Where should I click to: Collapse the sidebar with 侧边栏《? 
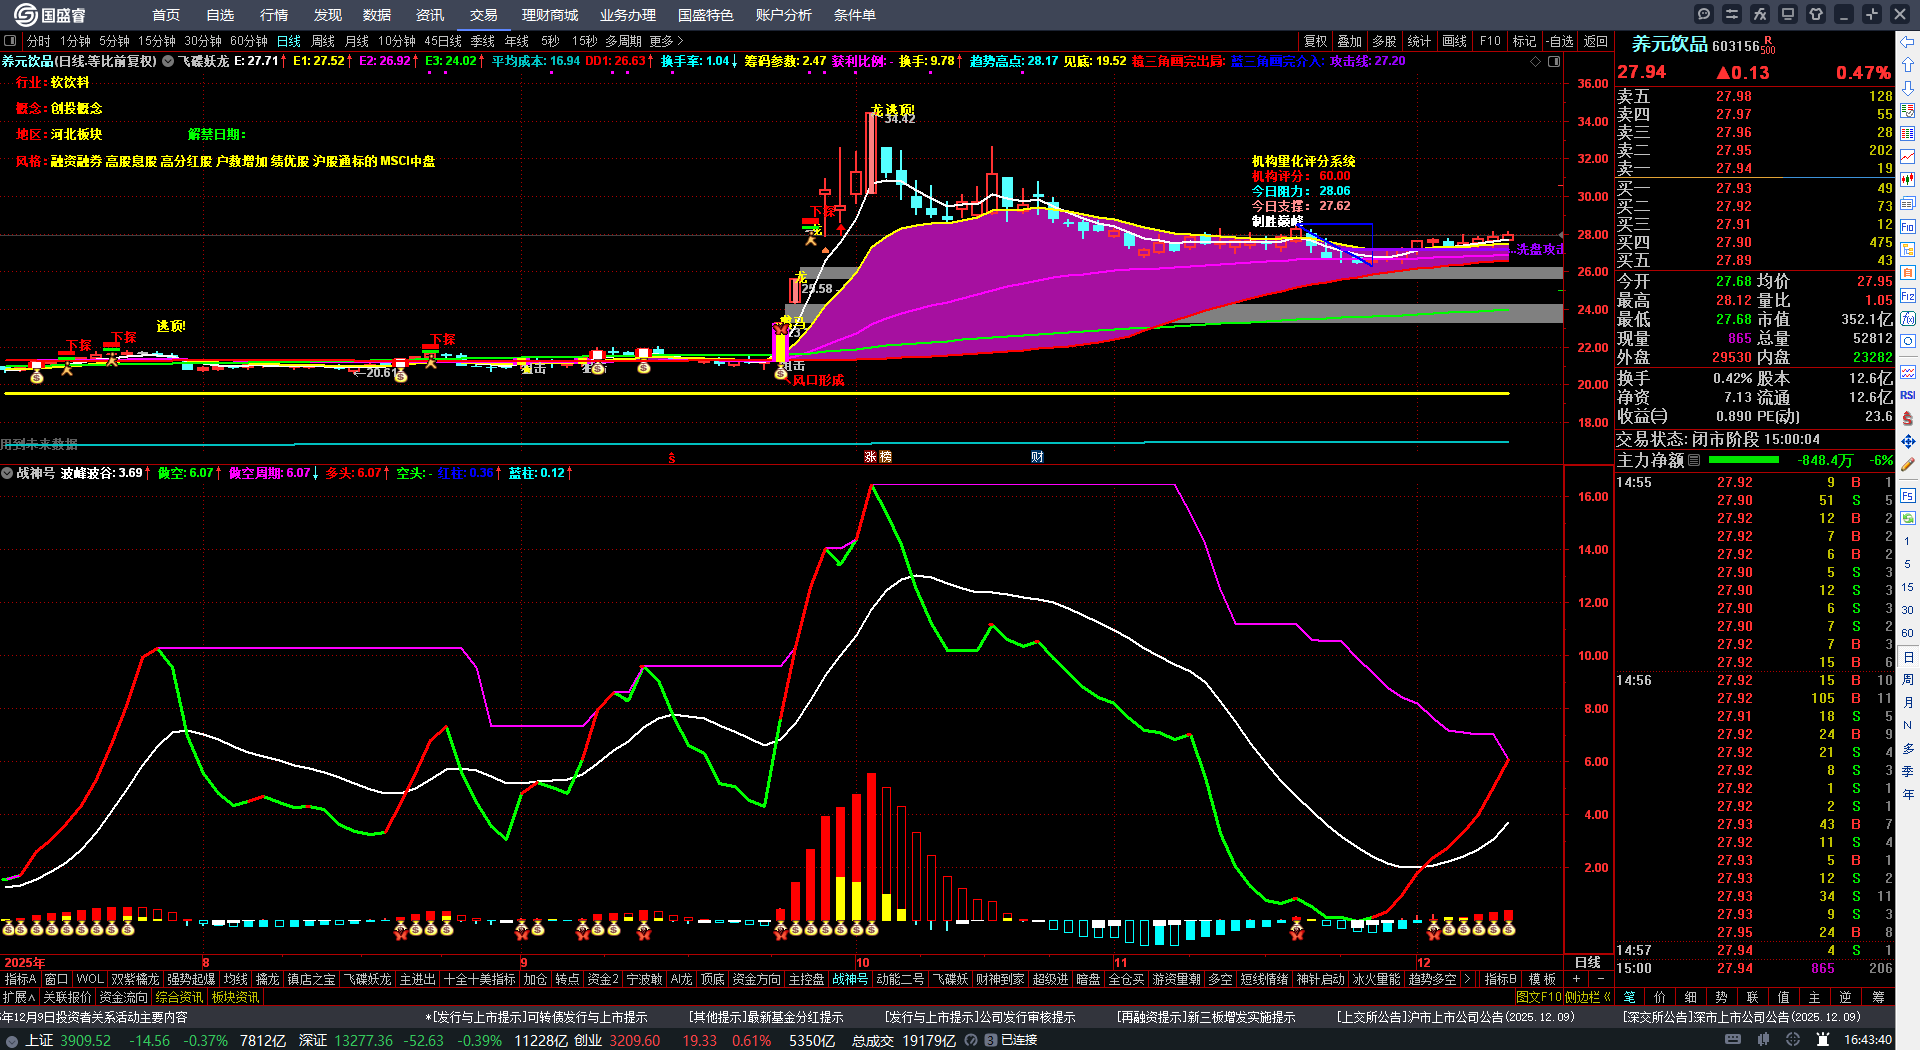point(1587,997)
